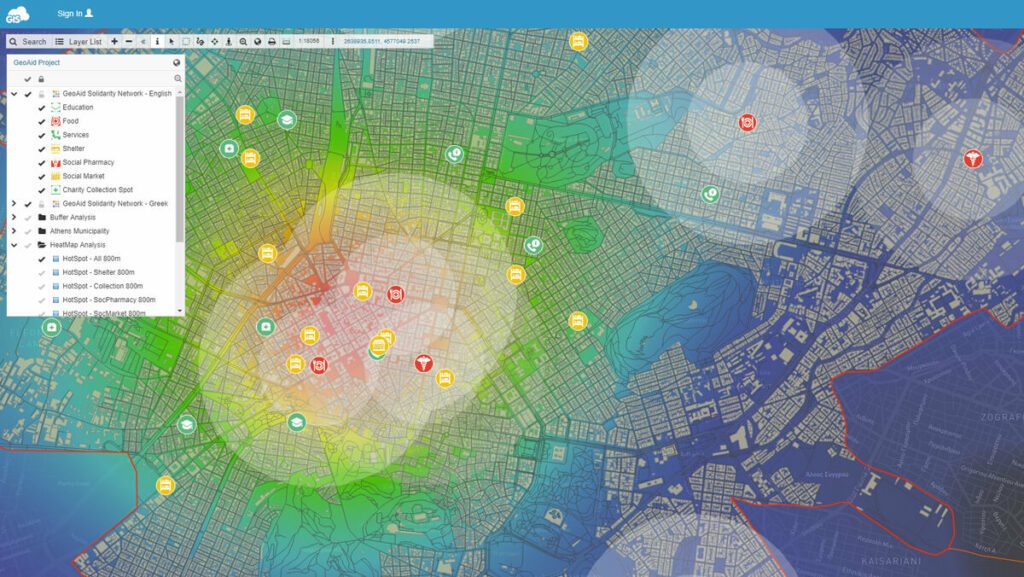Click the layer search magnifier in the panel
Image resolution: width=1024 pixels, height=577 pixels.
pos(178,78)
